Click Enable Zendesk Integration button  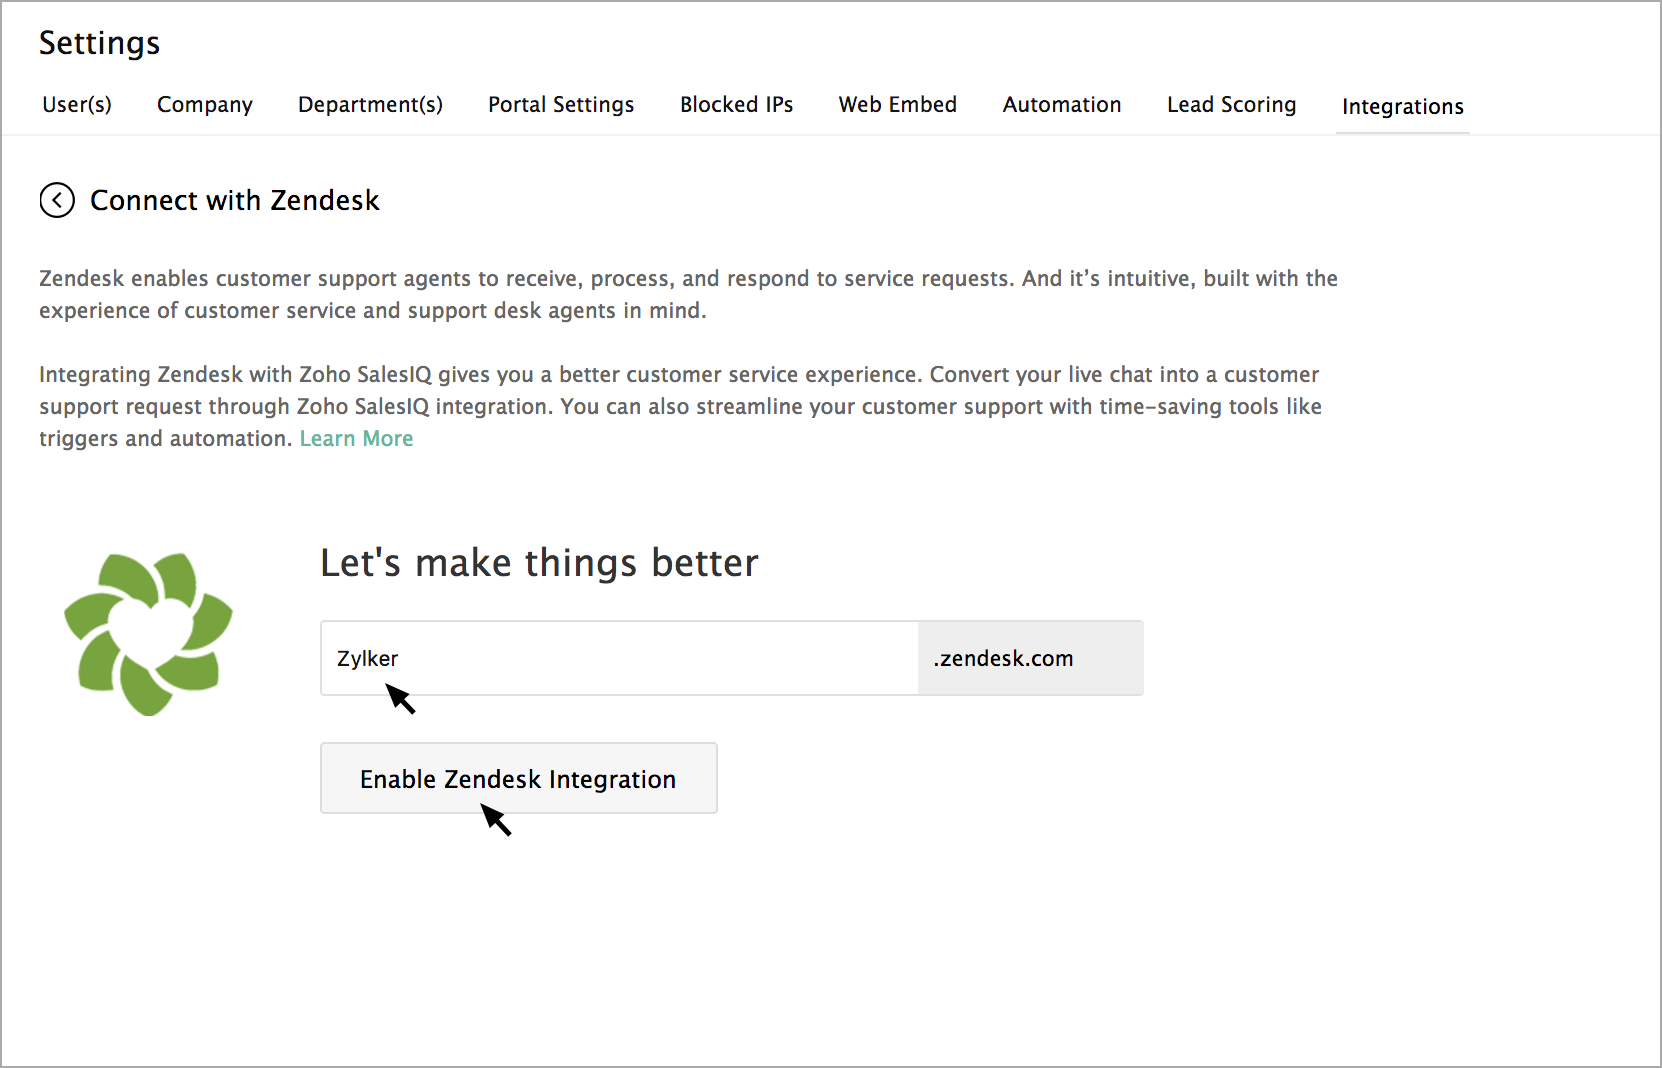click(518, 778)
